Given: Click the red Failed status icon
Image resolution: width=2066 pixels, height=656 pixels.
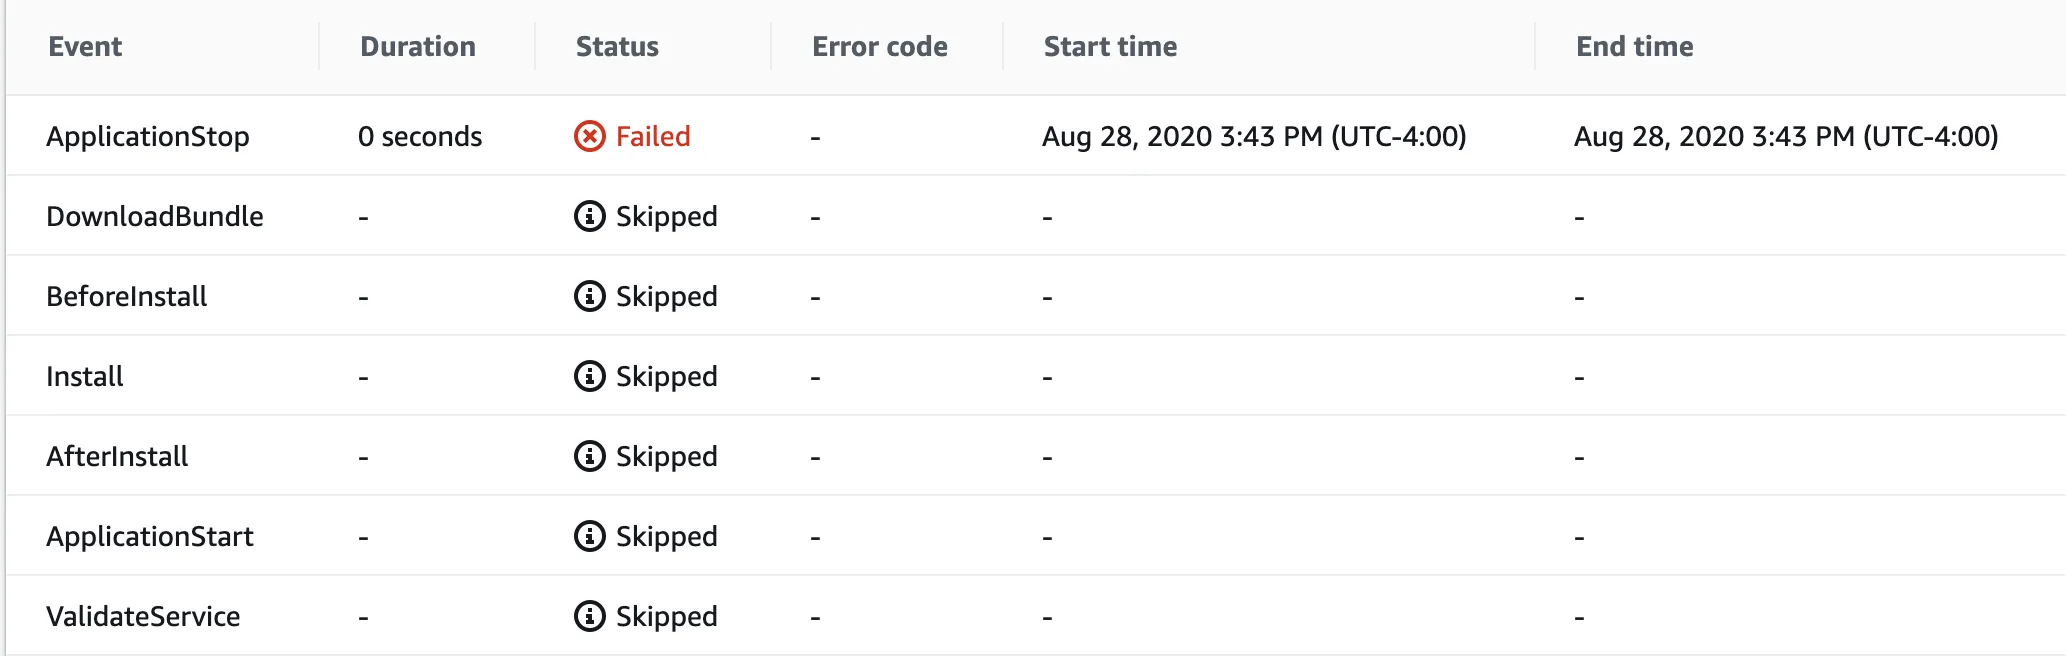Looking at the screenshot, I should [x=589, y=136].
